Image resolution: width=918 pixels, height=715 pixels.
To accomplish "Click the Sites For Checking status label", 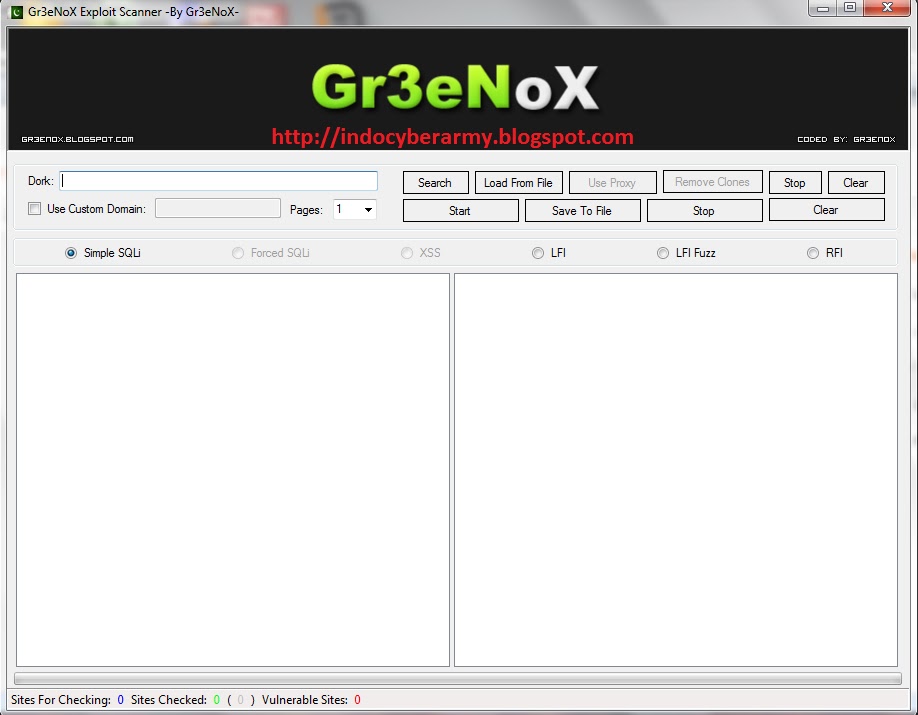I will click(x=61, y=700).
